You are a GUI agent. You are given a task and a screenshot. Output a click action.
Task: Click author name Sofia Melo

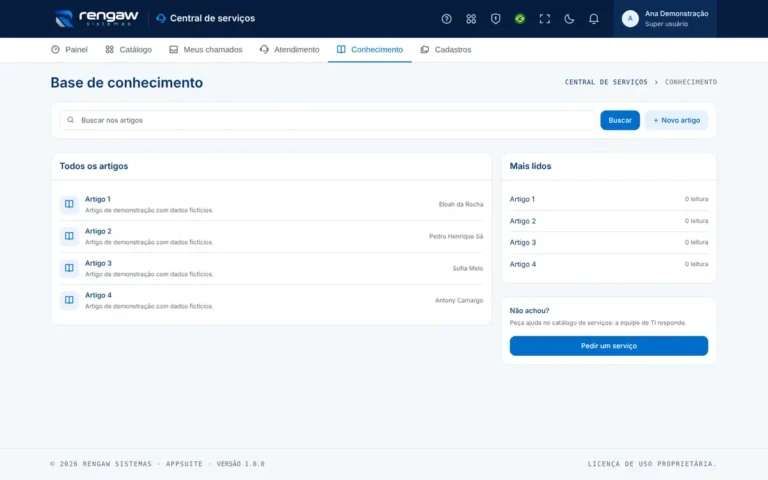click(468, 268)
